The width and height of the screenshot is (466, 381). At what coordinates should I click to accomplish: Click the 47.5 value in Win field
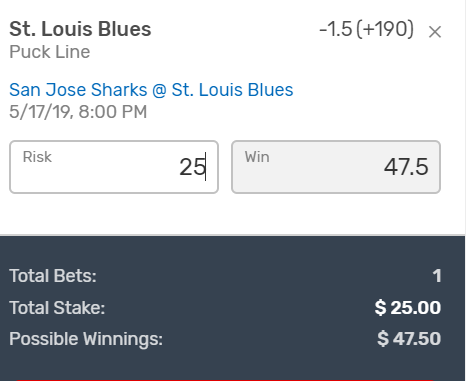tap(406, 167)
